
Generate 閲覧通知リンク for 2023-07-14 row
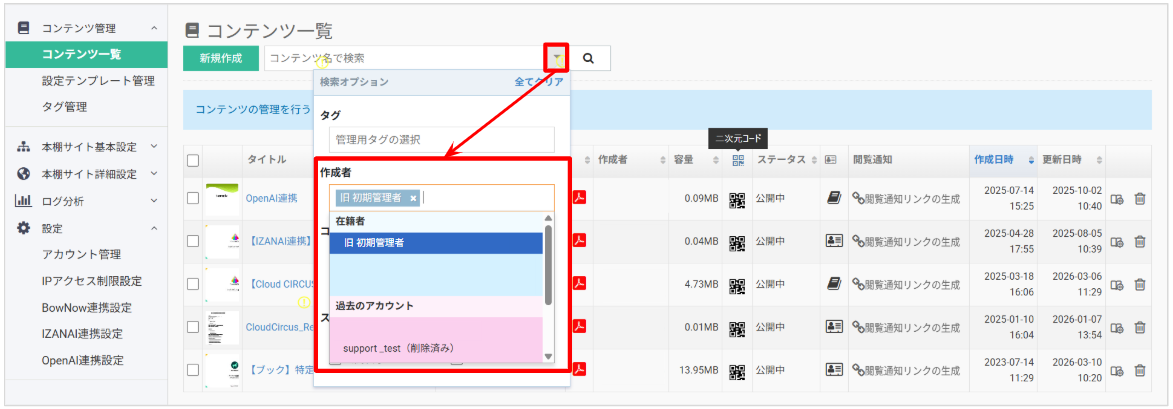(x=906, y=369)
